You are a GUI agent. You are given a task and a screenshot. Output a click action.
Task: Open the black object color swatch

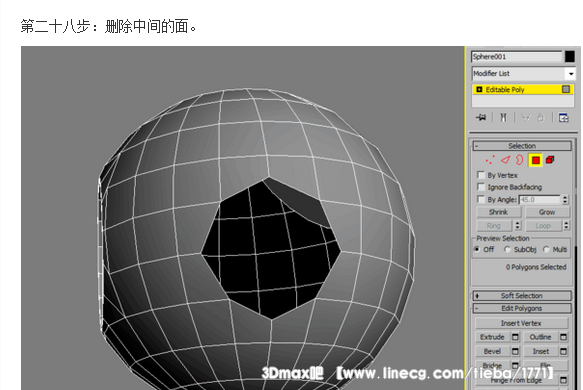point(570,57)
